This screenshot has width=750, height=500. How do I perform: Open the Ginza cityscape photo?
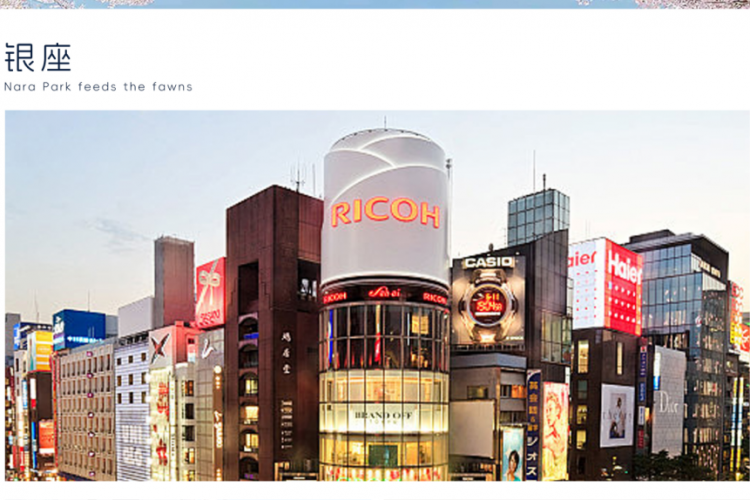click(377, 296)
